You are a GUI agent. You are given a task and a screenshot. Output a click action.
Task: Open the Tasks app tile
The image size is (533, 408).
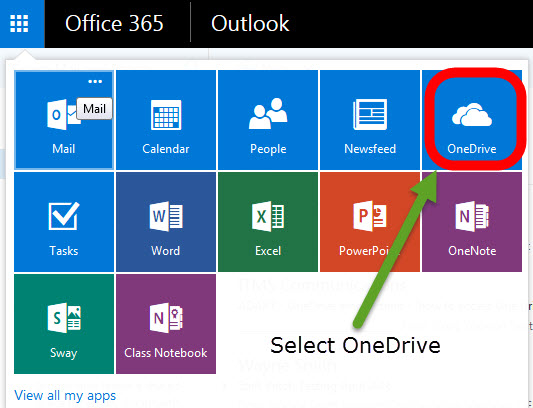pyautogui.click(x=64, y=222)
